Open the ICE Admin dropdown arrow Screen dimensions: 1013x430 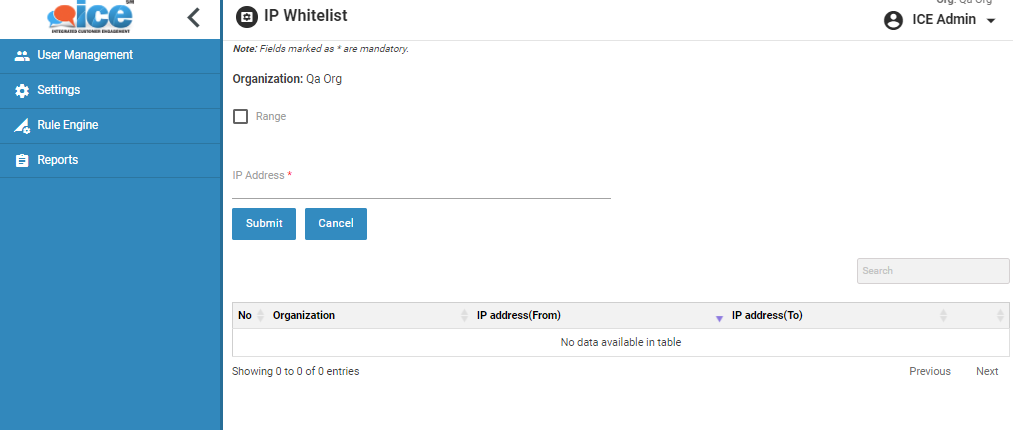click(991, 21)
